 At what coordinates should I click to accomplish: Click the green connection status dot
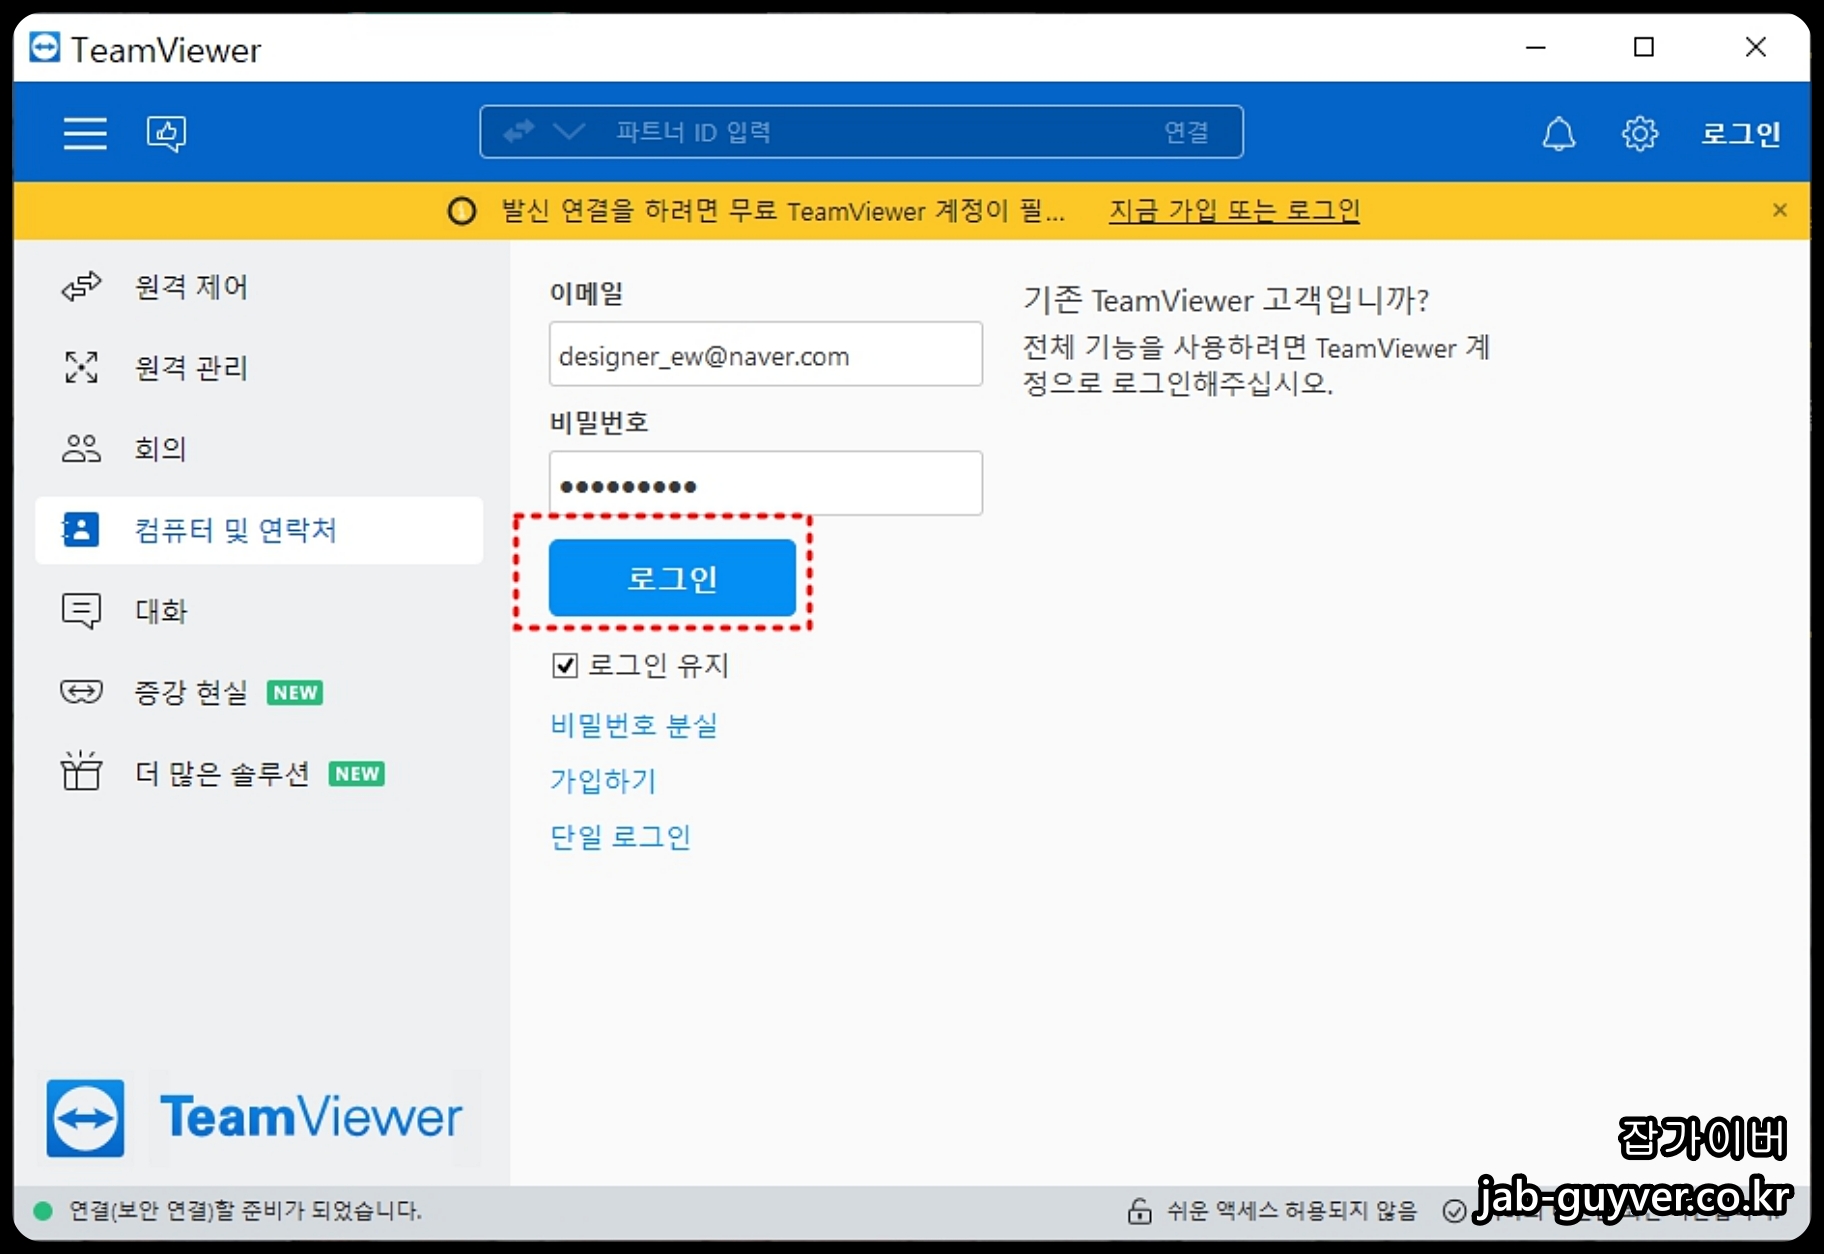pos(43,1211)
